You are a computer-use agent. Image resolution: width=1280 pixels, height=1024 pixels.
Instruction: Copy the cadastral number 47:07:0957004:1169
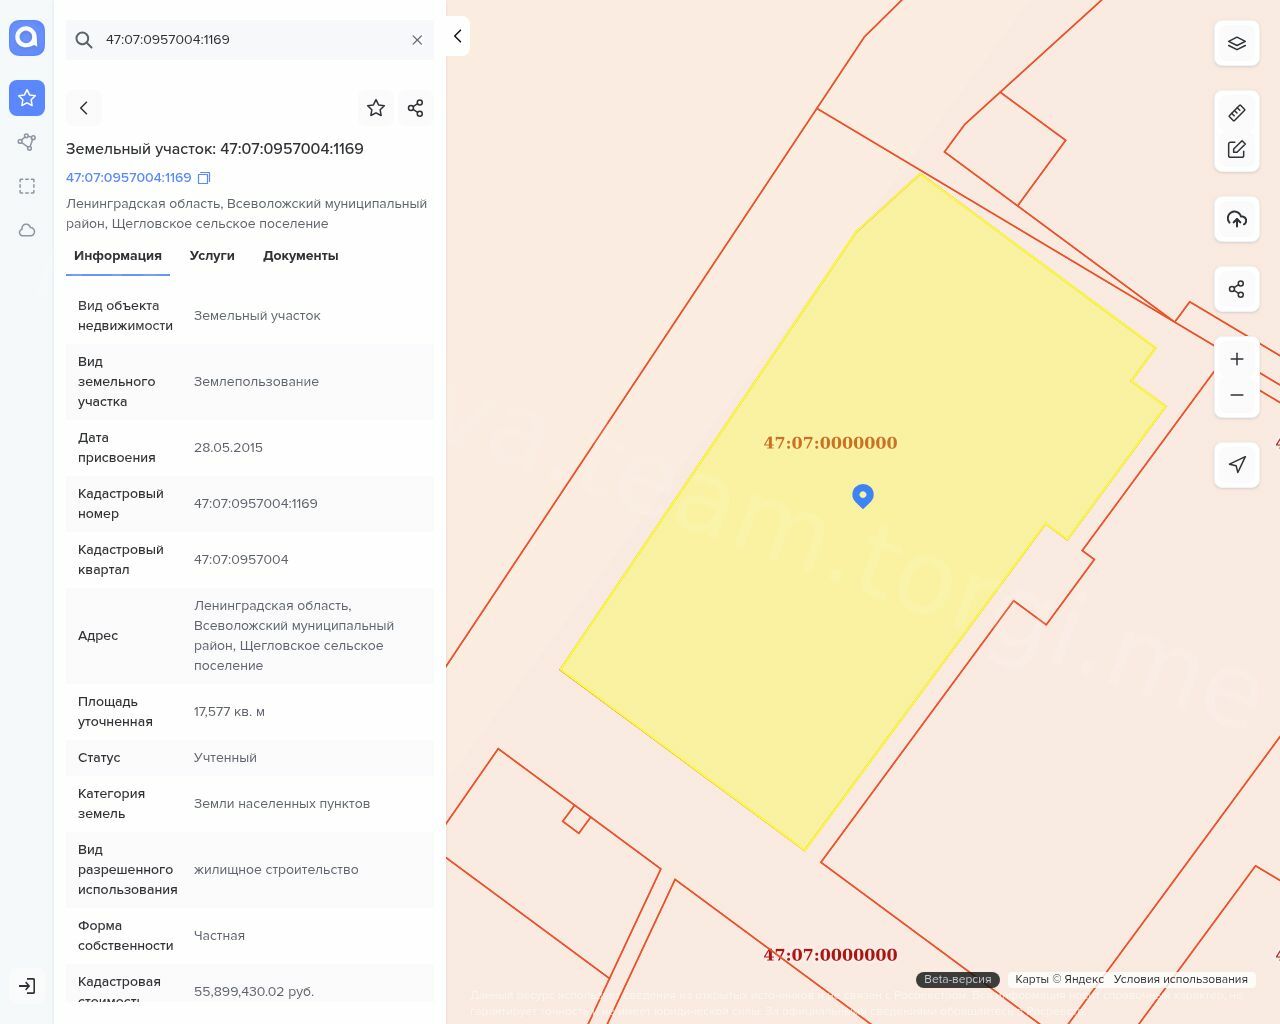point(204,178)
